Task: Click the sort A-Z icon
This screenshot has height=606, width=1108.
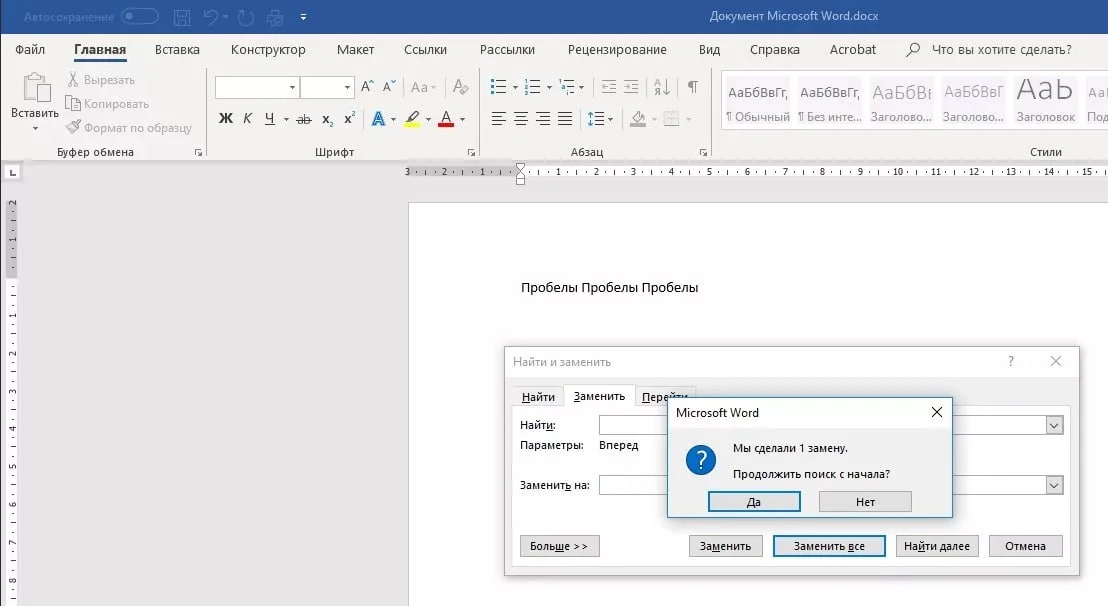Action: click(662, 87)
